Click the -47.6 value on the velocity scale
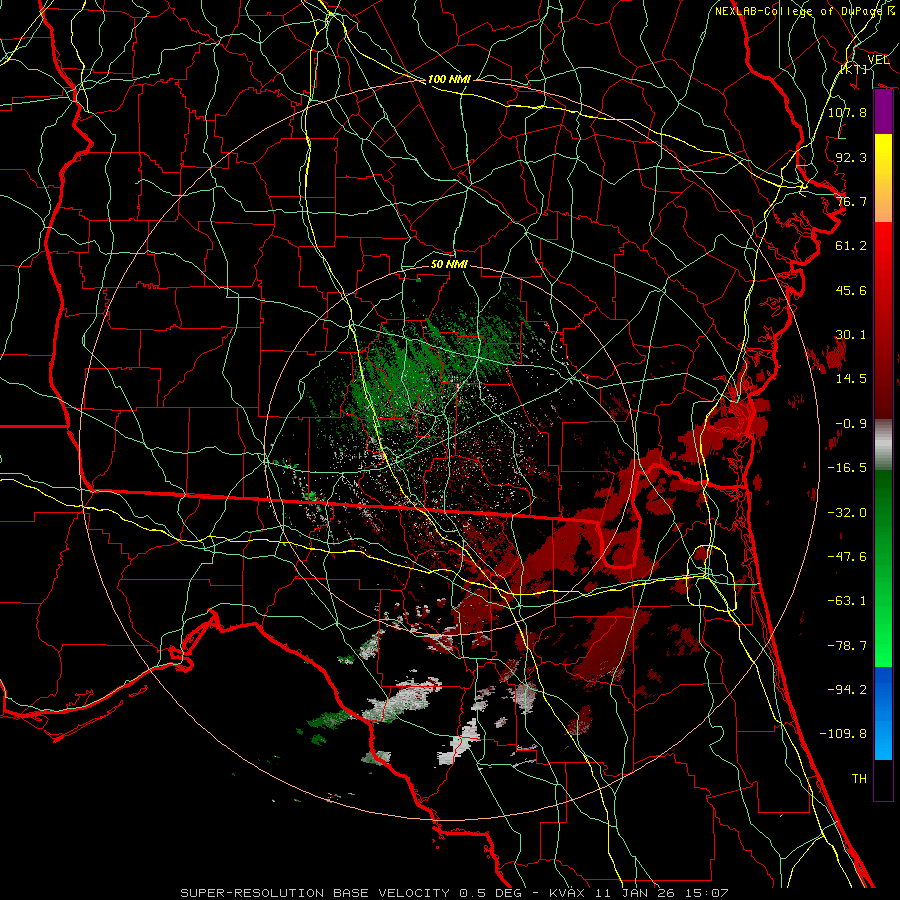Viewport: 900px width, 900px height. point(847,557)
